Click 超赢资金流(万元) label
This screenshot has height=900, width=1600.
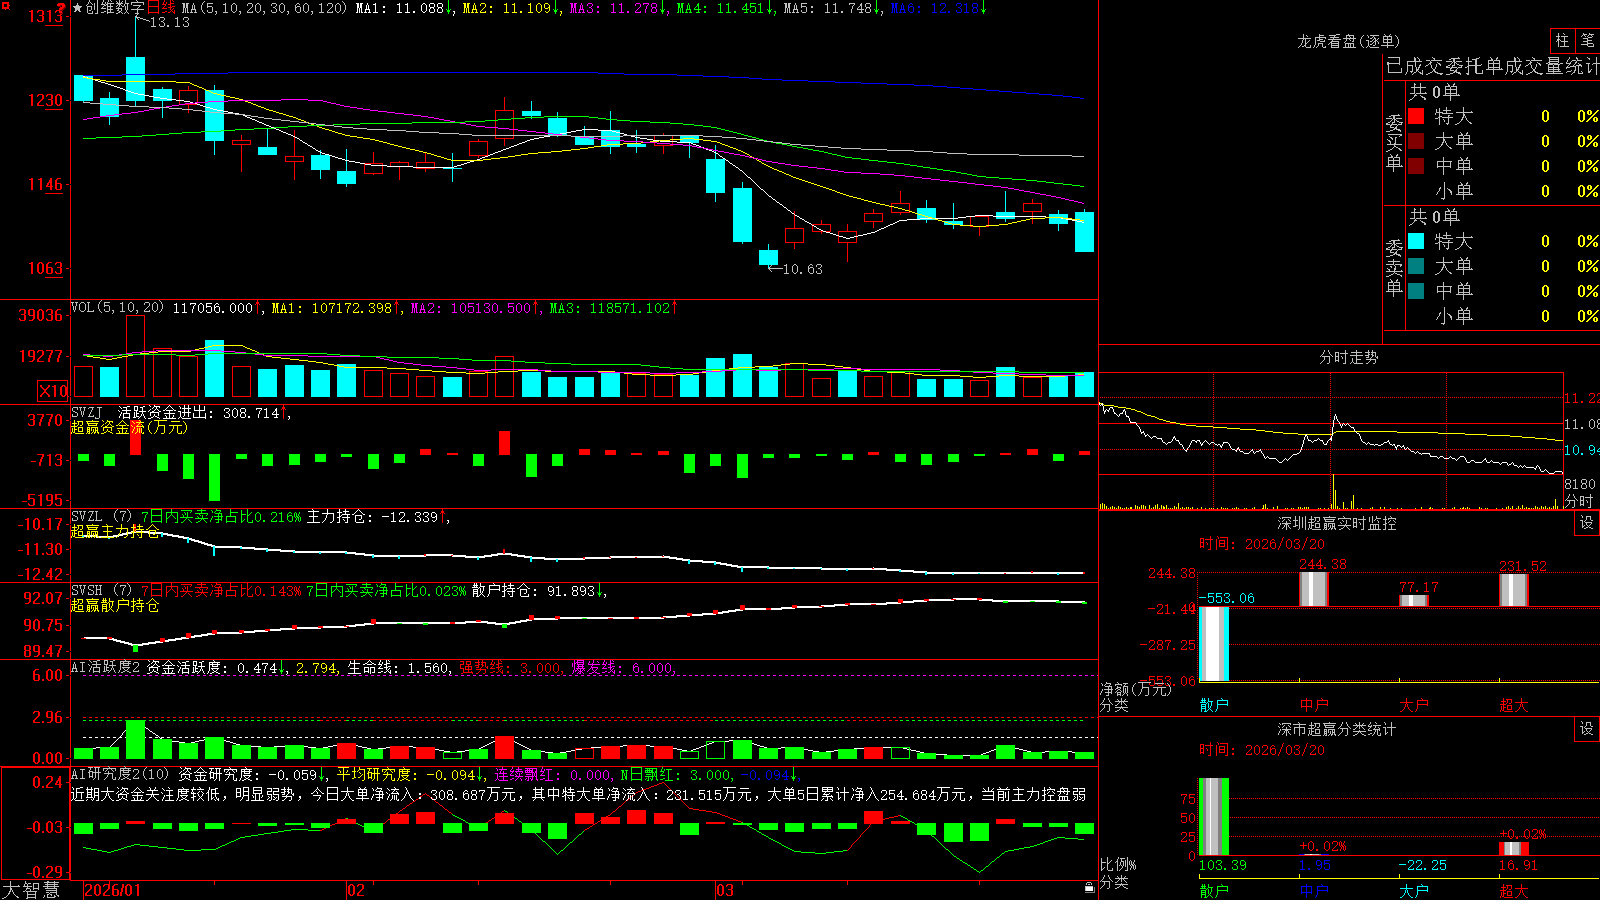[129, 427]
